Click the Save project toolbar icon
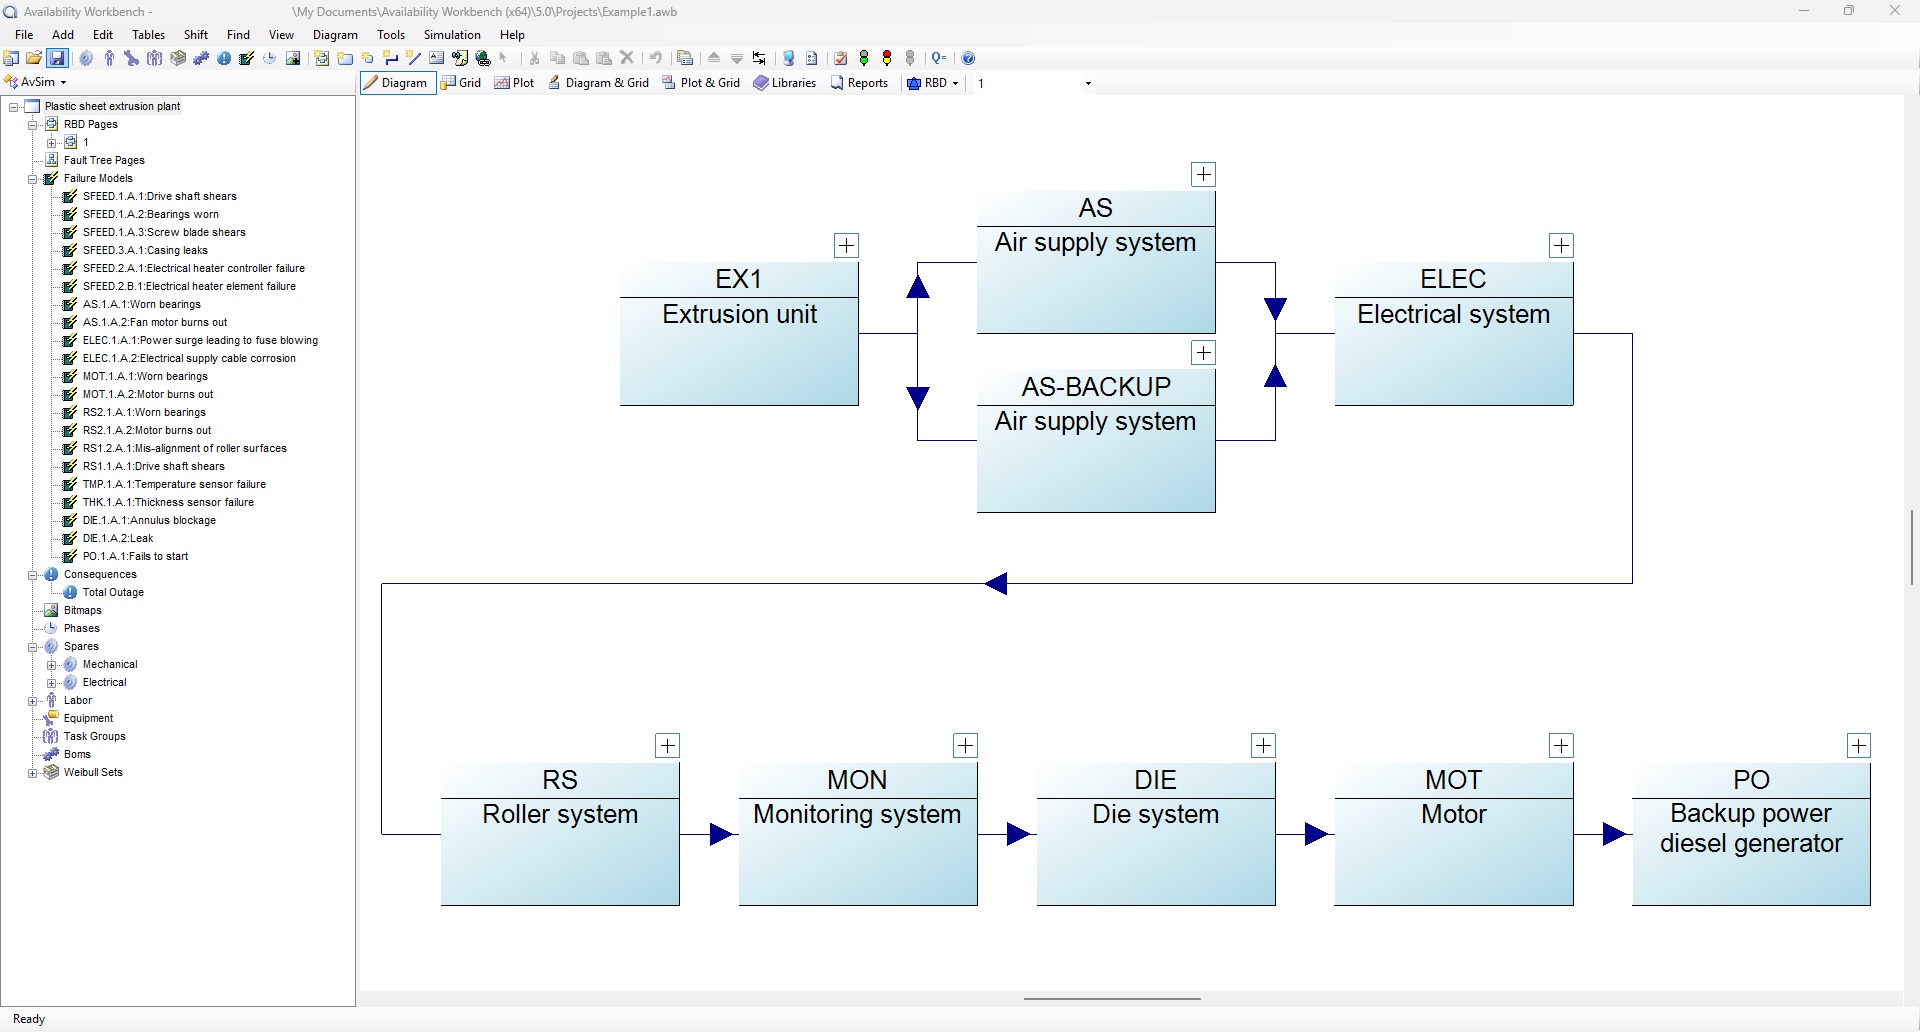This screenshot has width=1920, height=1032. (57, 58)
